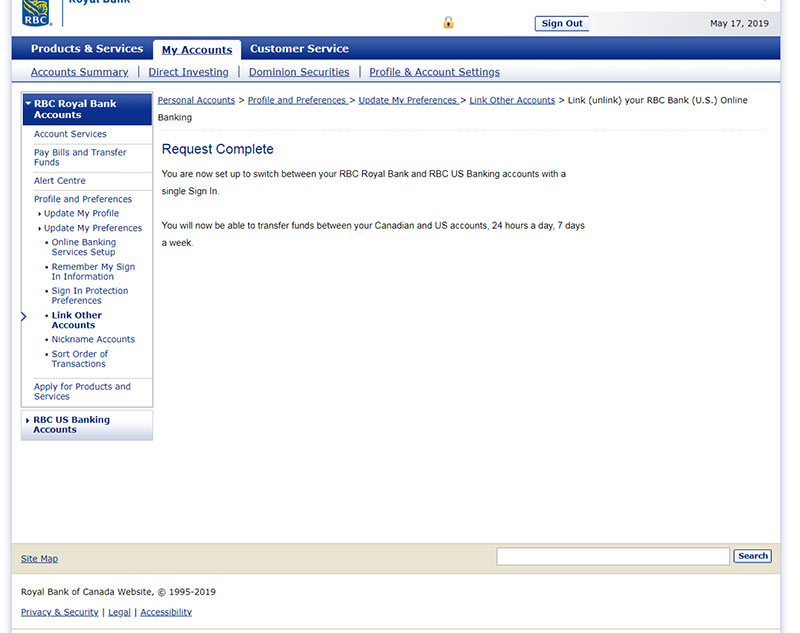This screenshot has height=633, width=800.
Task: Click the secure padlock icon
Action: point(448,22)
